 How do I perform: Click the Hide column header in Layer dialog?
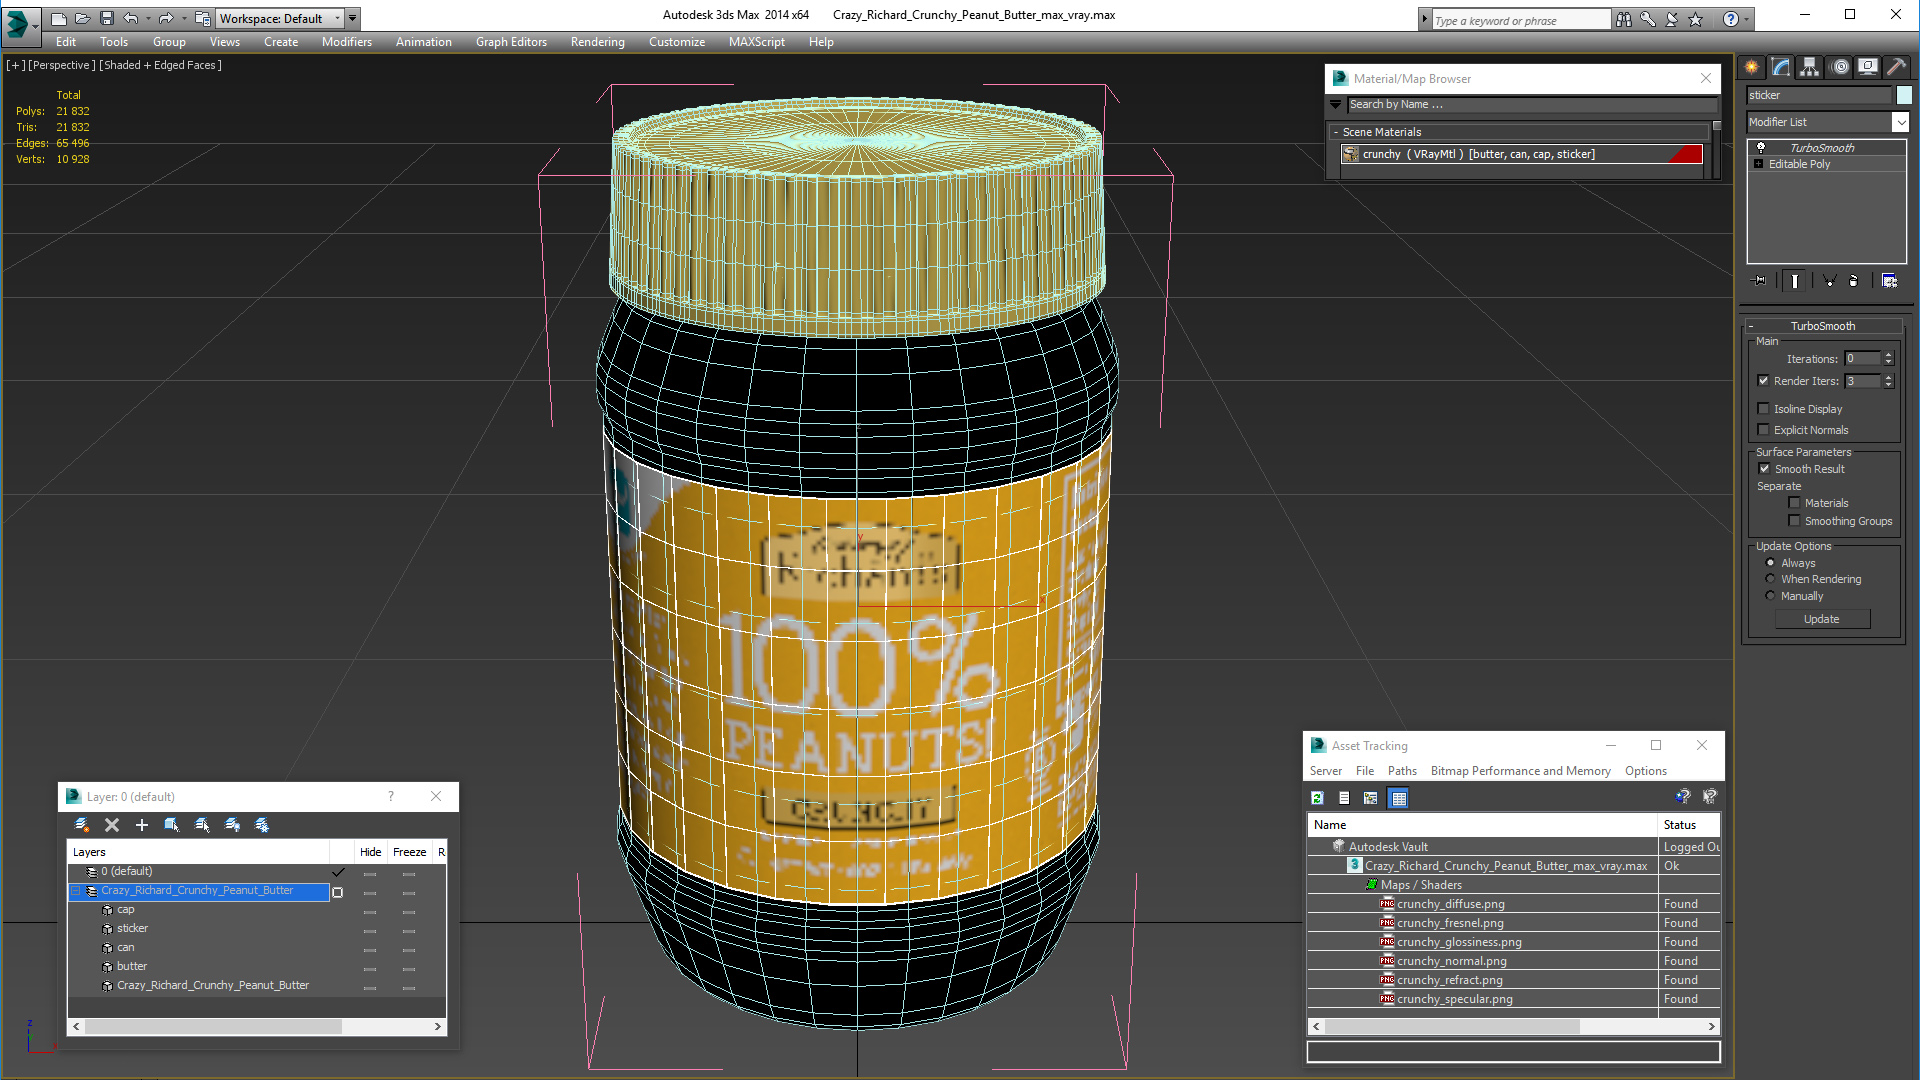coord(371,852)
